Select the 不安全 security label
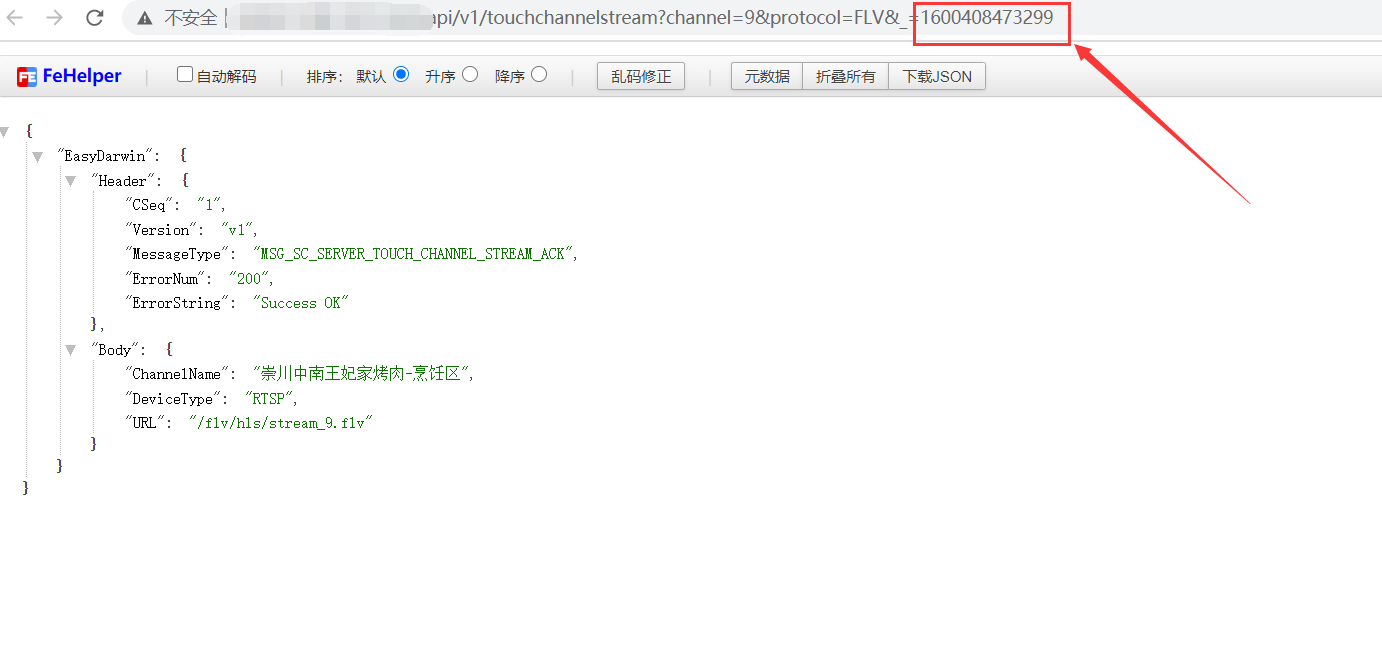Viewport: 1382px width, 650px height. click(190, 18)
